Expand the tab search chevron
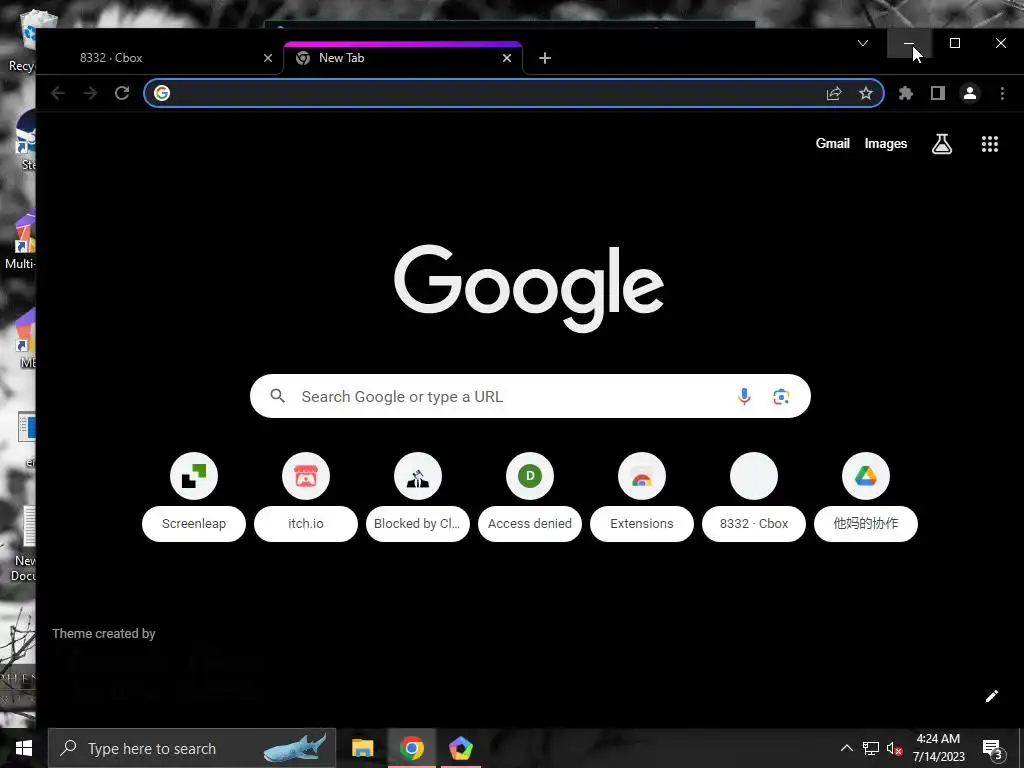This screenshot has width=1024, height=768. tap(863, 43)
